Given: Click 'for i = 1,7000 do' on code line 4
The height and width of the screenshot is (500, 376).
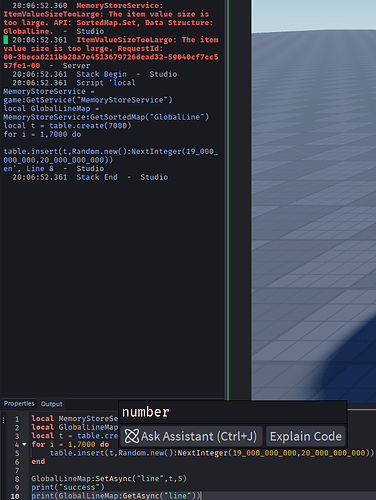Looking at the screenshot, I should pos(70,444).
